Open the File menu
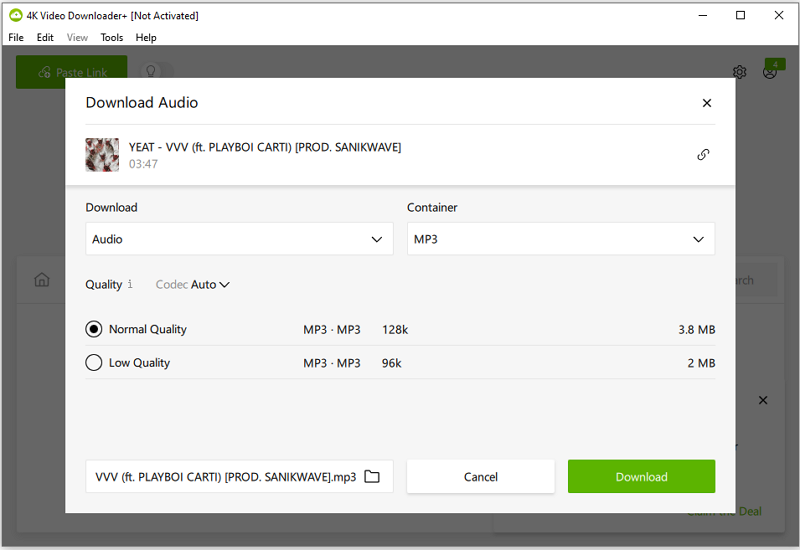 click(x=16, y=37)
